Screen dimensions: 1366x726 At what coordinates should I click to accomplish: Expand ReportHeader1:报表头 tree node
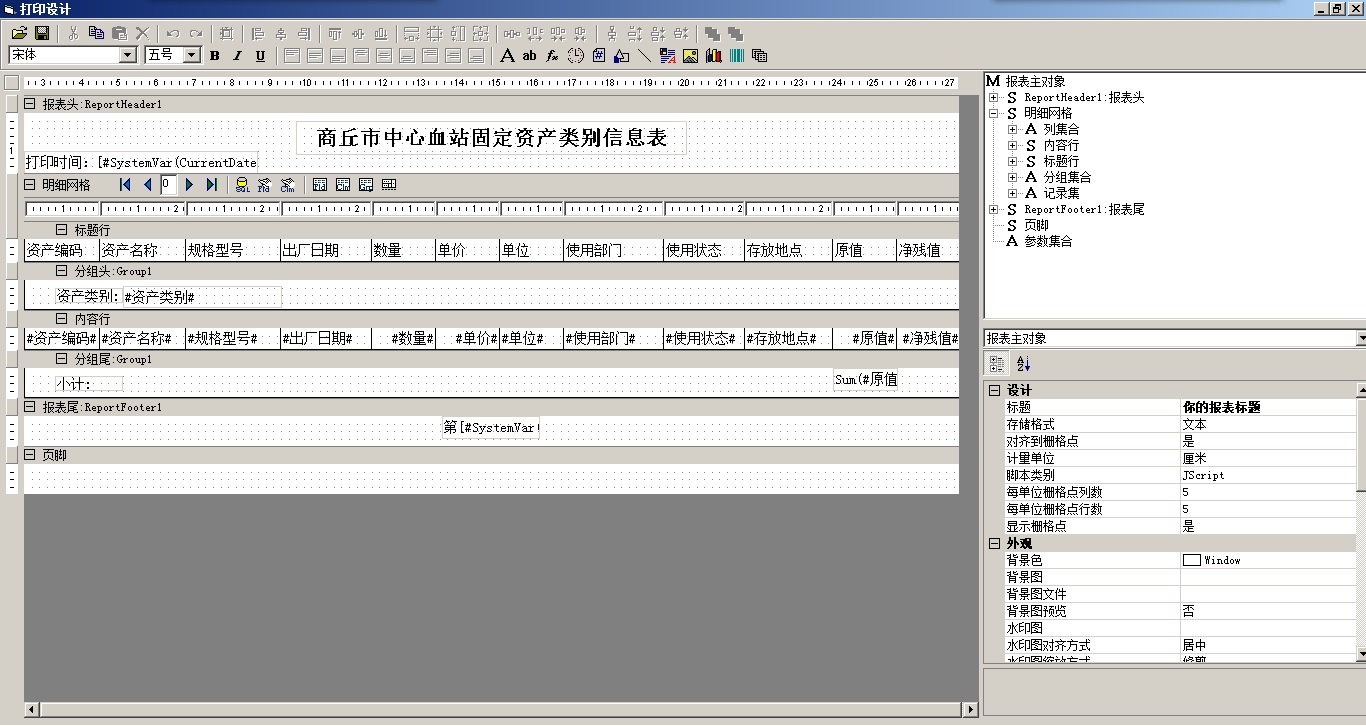coord(993,97)
